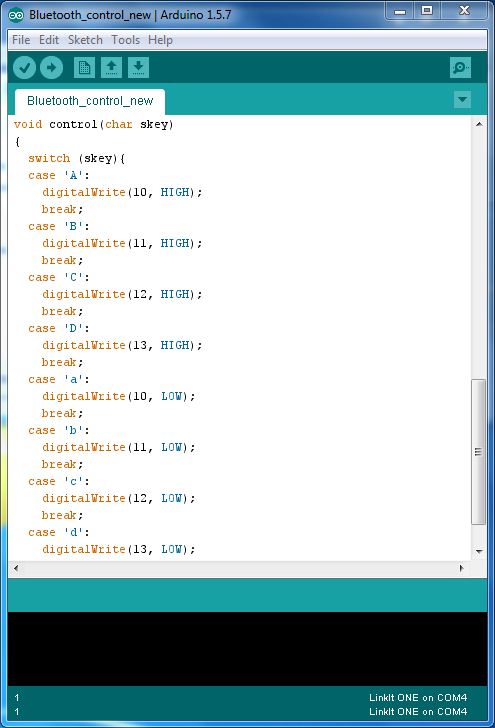
Task: Click the line case 'C':
Action: [59, 278]
